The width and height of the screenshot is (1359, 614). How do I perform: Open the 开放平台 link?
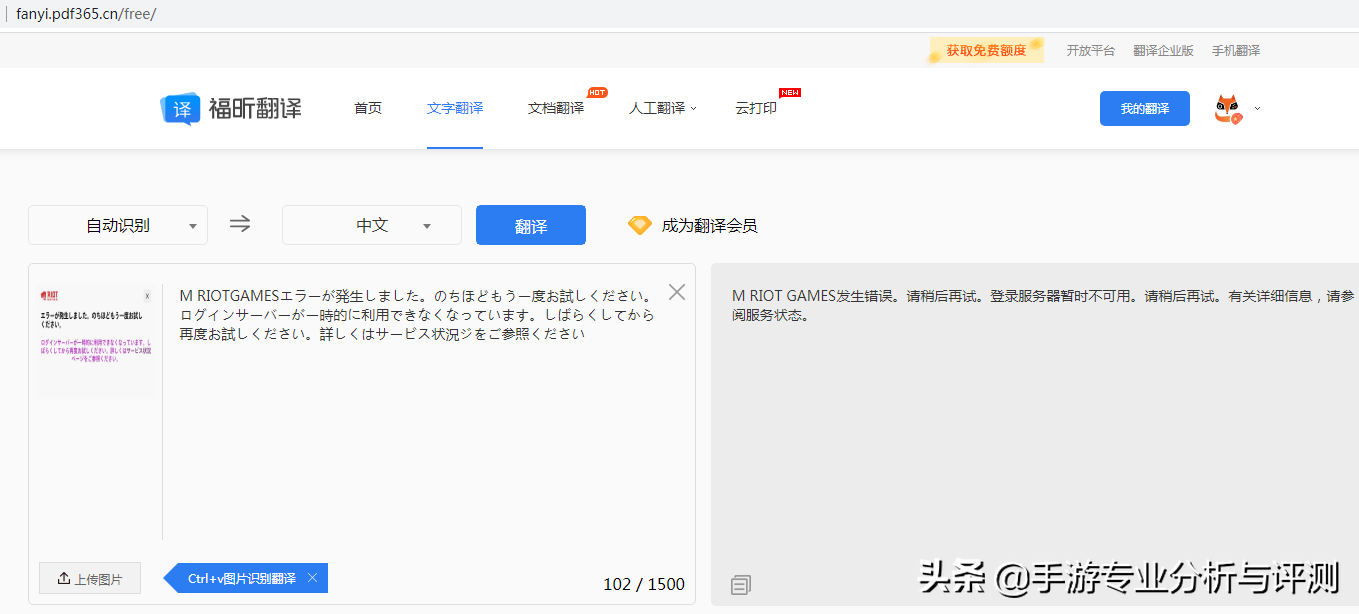(1090, 50)
